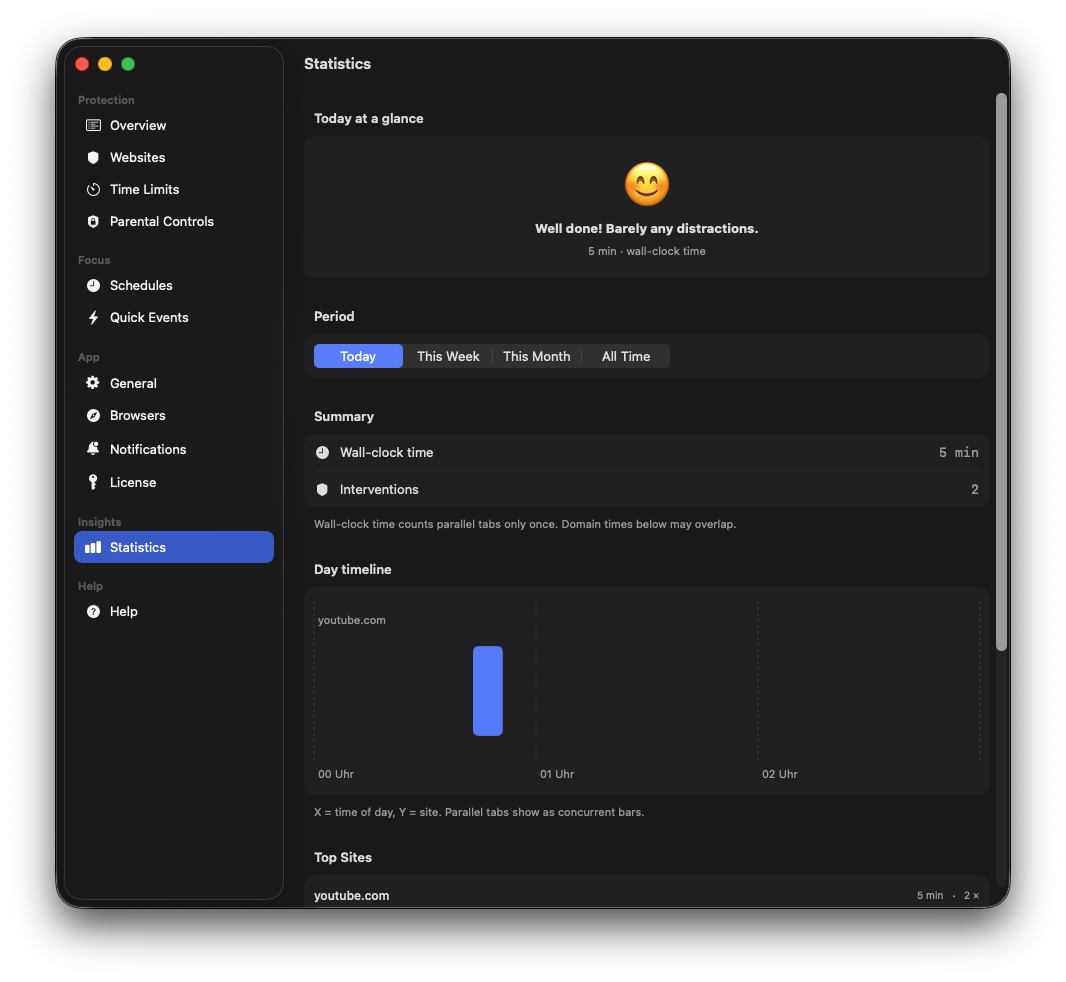Open the License page
The image size is (1066, 982).
173,482
